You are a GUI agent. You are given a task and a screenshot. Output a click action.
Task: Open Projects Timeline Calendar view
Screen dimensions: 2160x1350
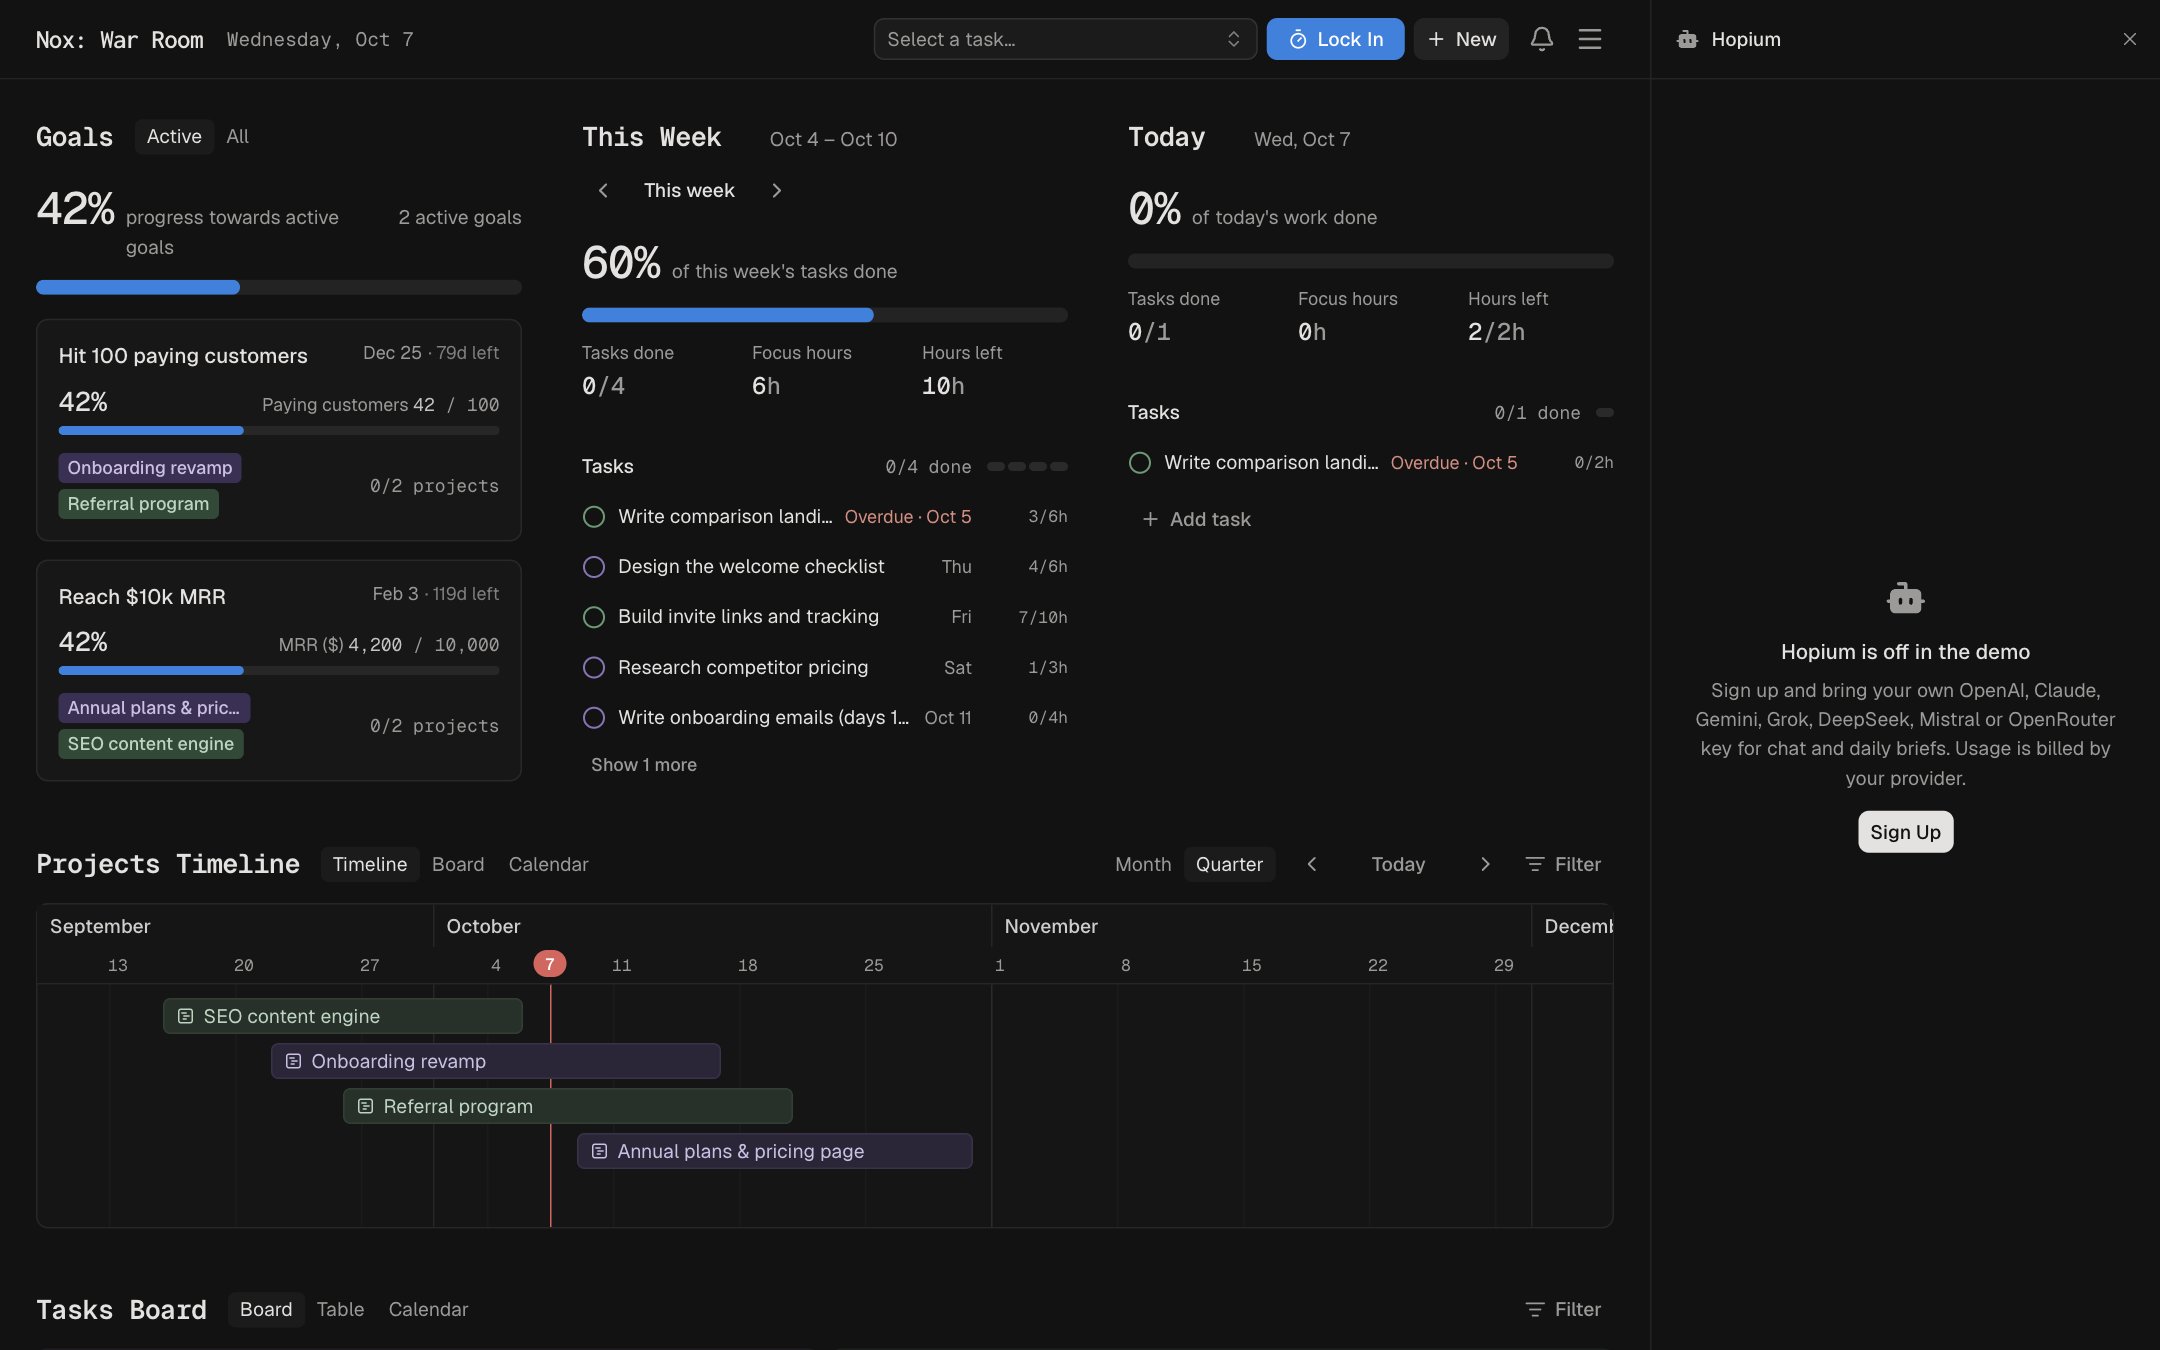[x=548, y=864]
